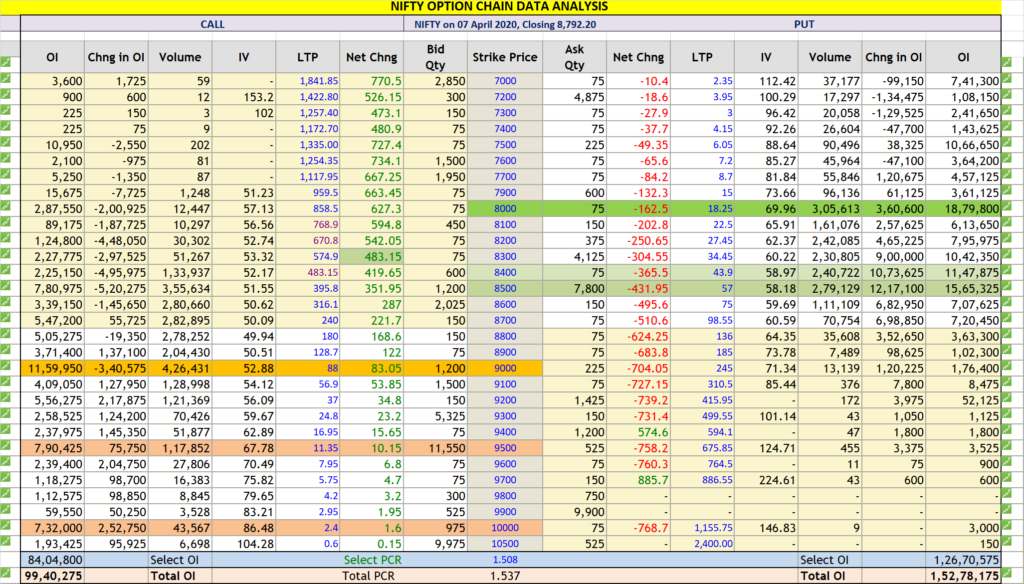The image size is (1024, 584).
Task: Click the PUT section header
Action: click(x=804, y=24)
